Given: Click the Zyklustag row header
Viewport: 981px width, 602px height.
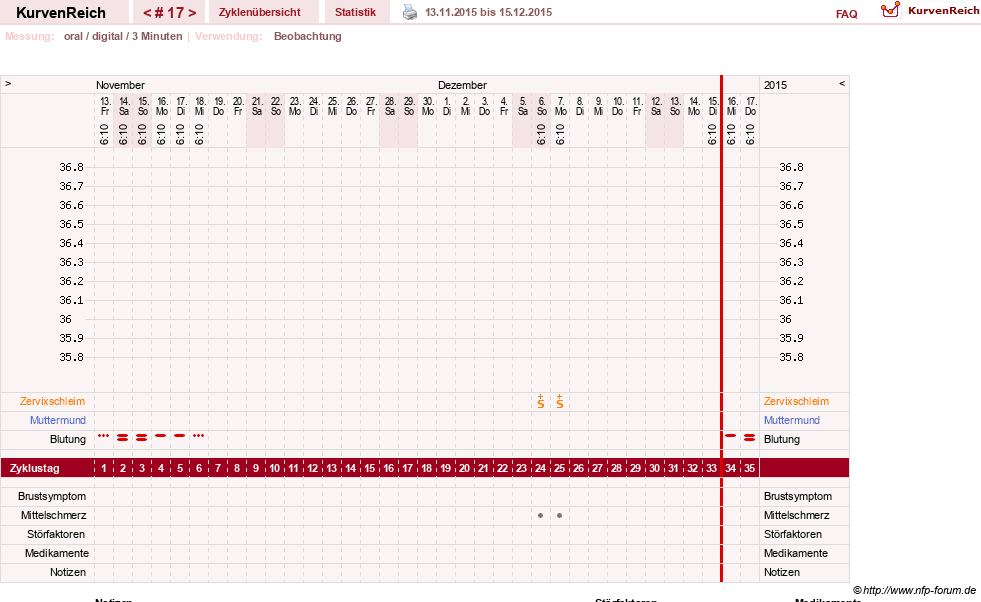Looking at the screenshot, I should tap(35, 468).
